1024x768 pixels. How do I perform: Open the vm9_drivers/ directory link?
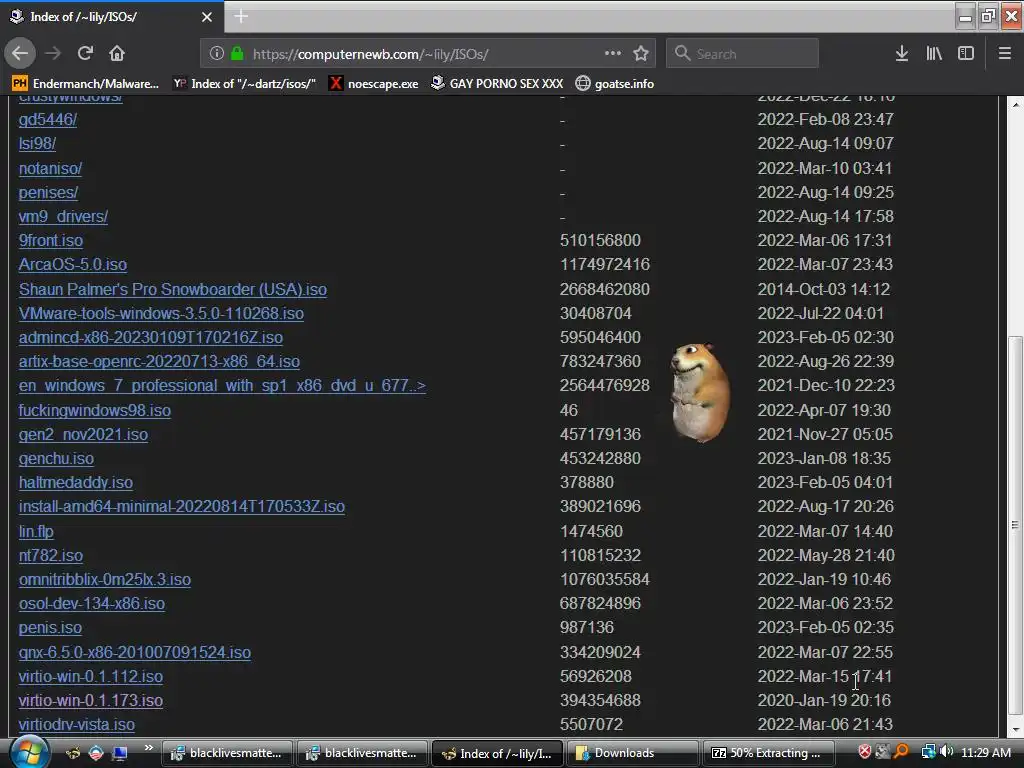pyautogui.click(x=63, y=217)
